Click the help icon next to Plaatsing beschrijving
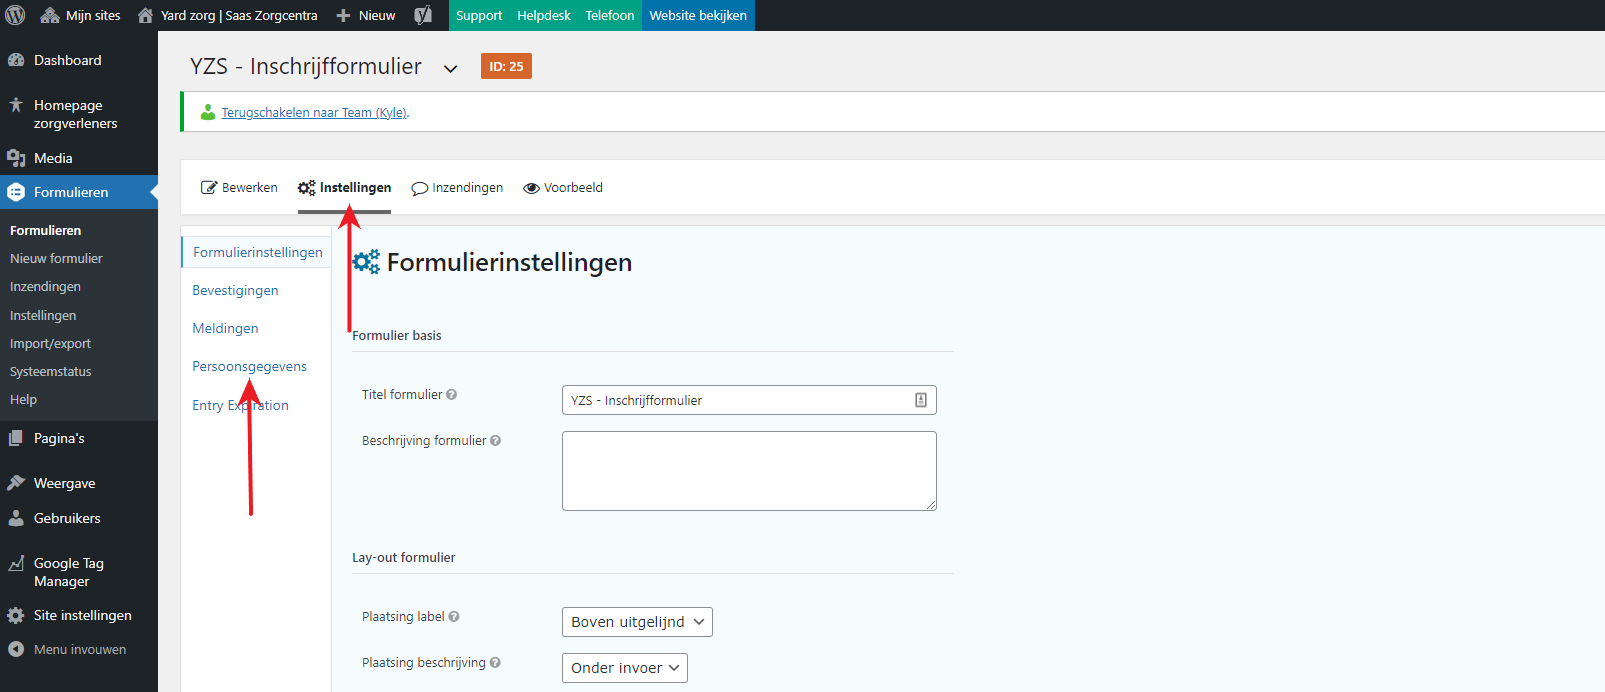This screenshot has height=692, width=1605. (x=495, y=663)
